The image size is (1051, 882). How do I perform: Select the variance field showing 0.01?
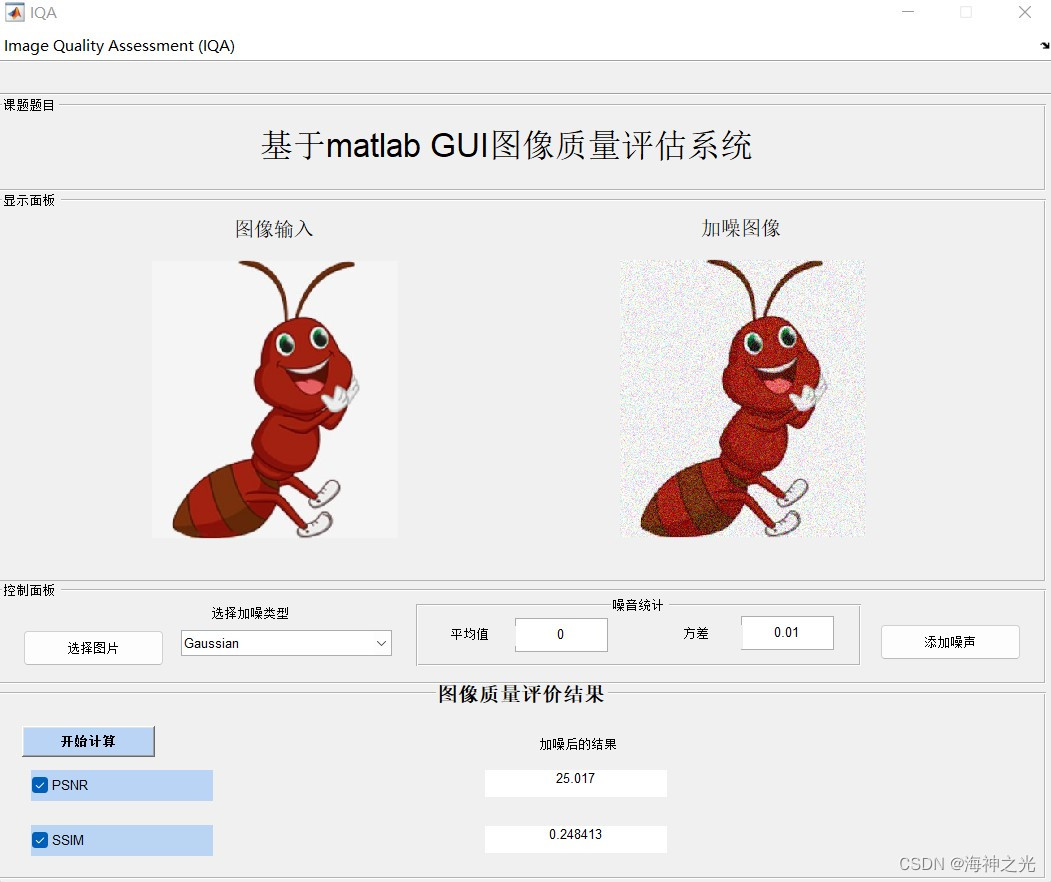click(787, 632)
